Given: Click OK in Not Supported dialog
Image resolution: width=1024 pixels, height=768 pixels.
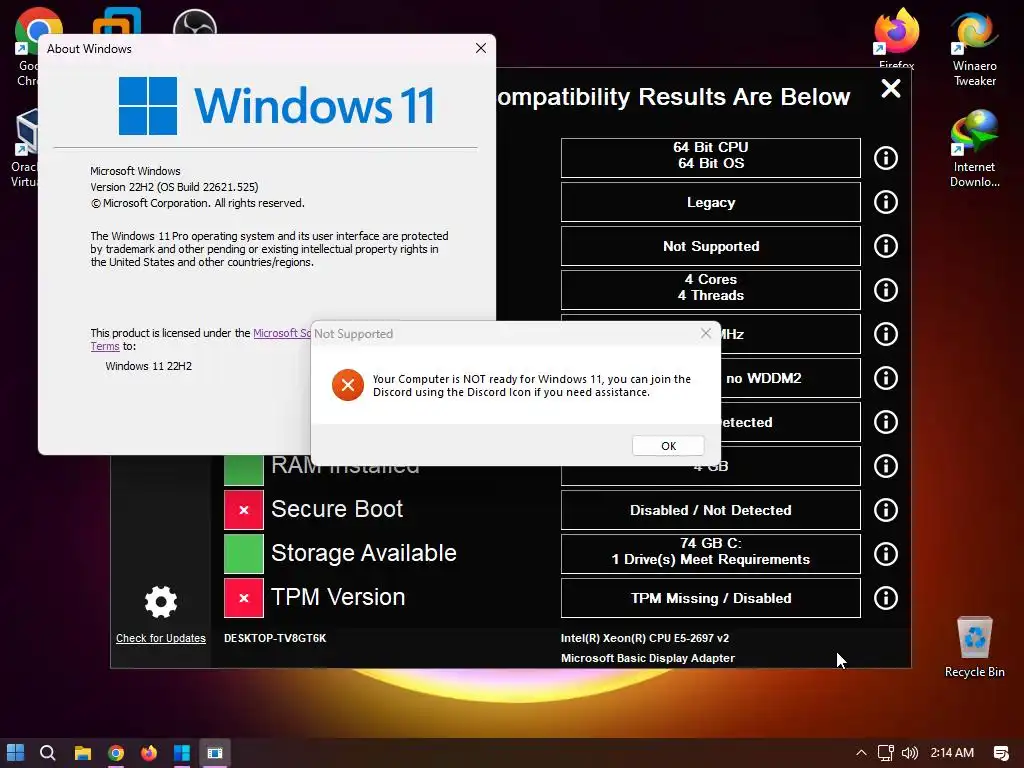Looking at the screenshot, I should 668,446.
